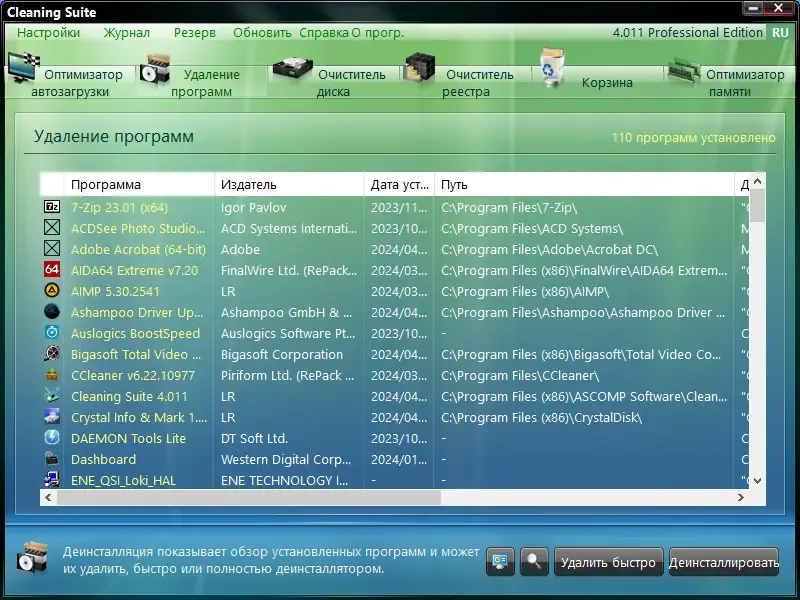
Task: Click the RU language button
Action: (x=780, y=33)
